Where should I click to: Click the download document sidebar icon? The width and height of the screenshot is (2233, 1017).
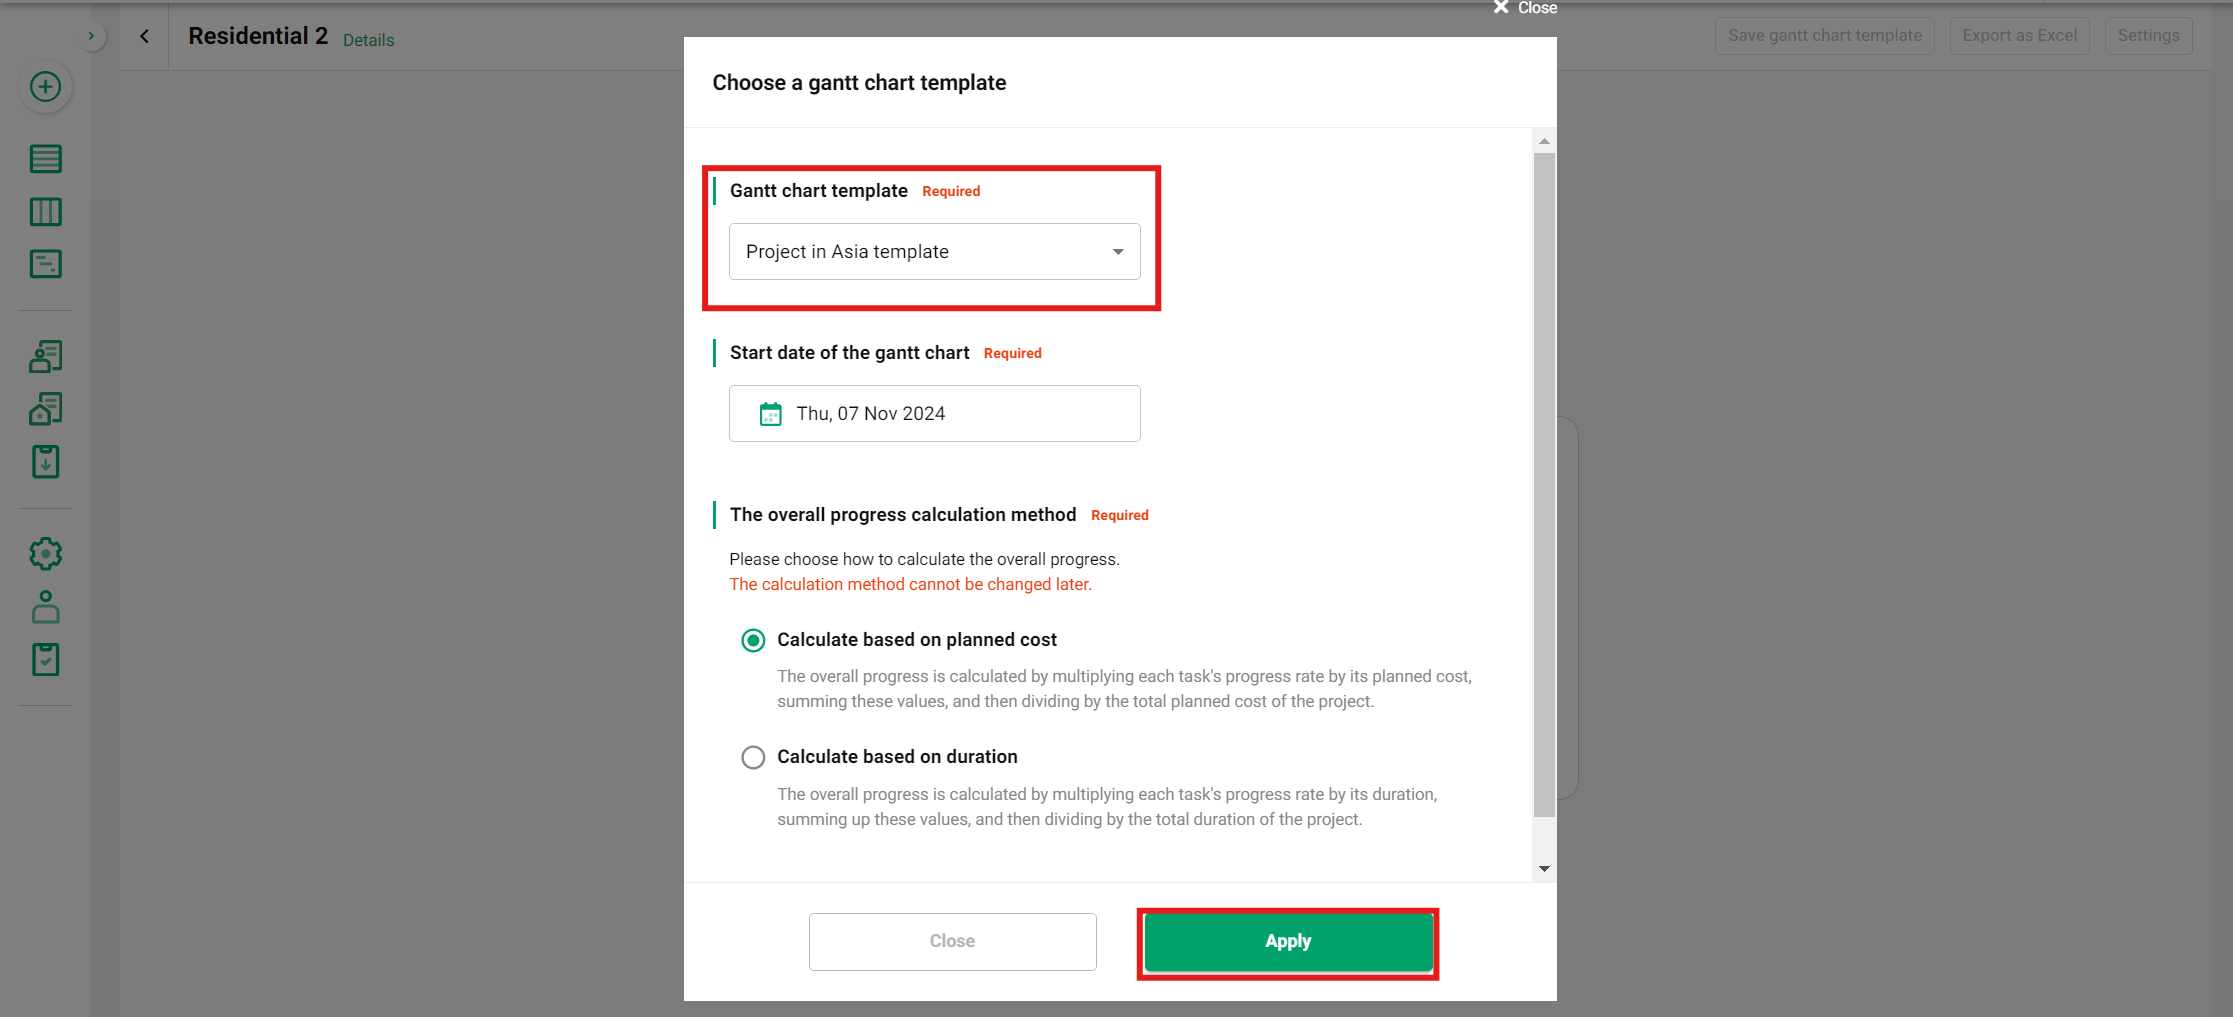45,462
